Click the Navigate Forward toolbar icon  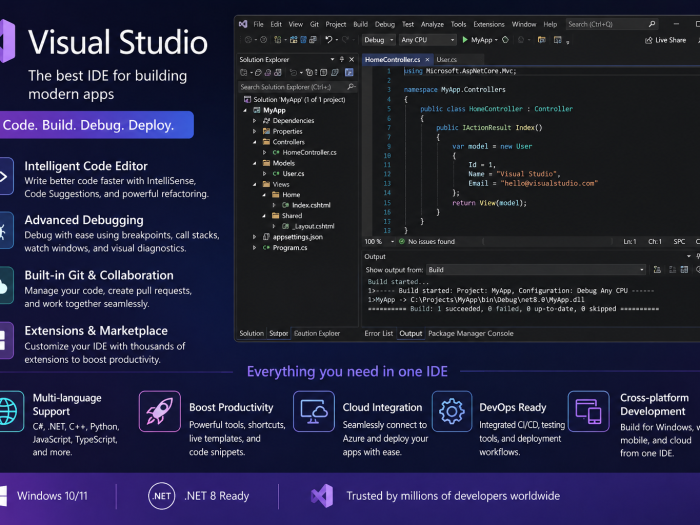point(263,40)
